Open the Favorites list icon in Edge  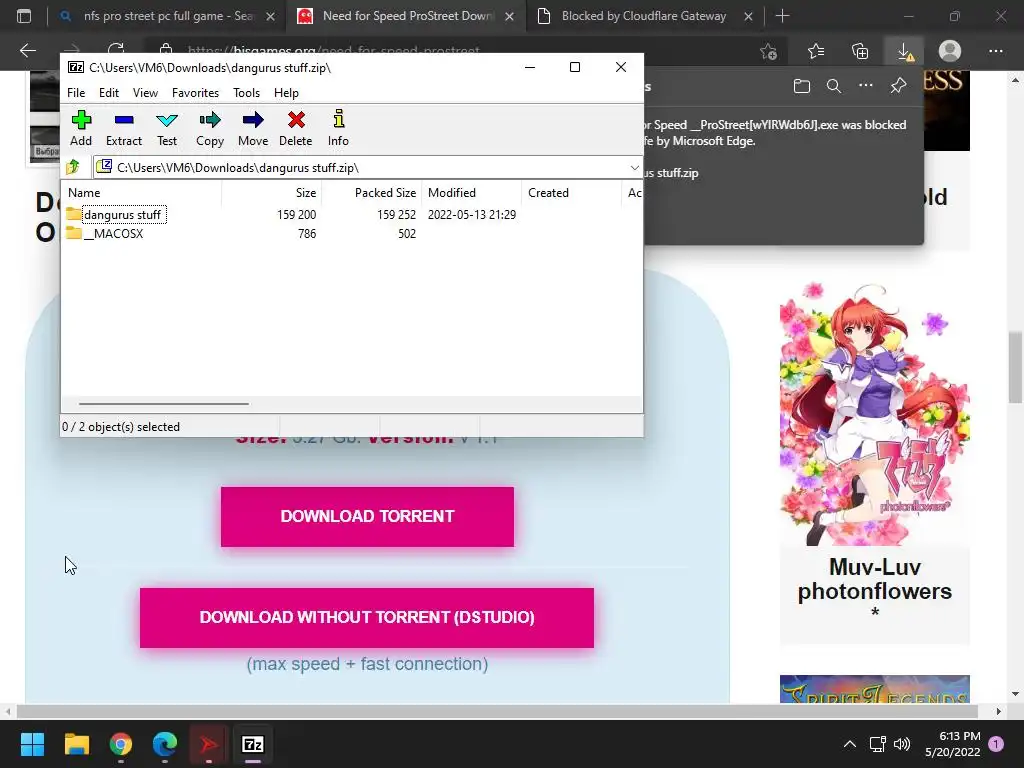[816, 51]
